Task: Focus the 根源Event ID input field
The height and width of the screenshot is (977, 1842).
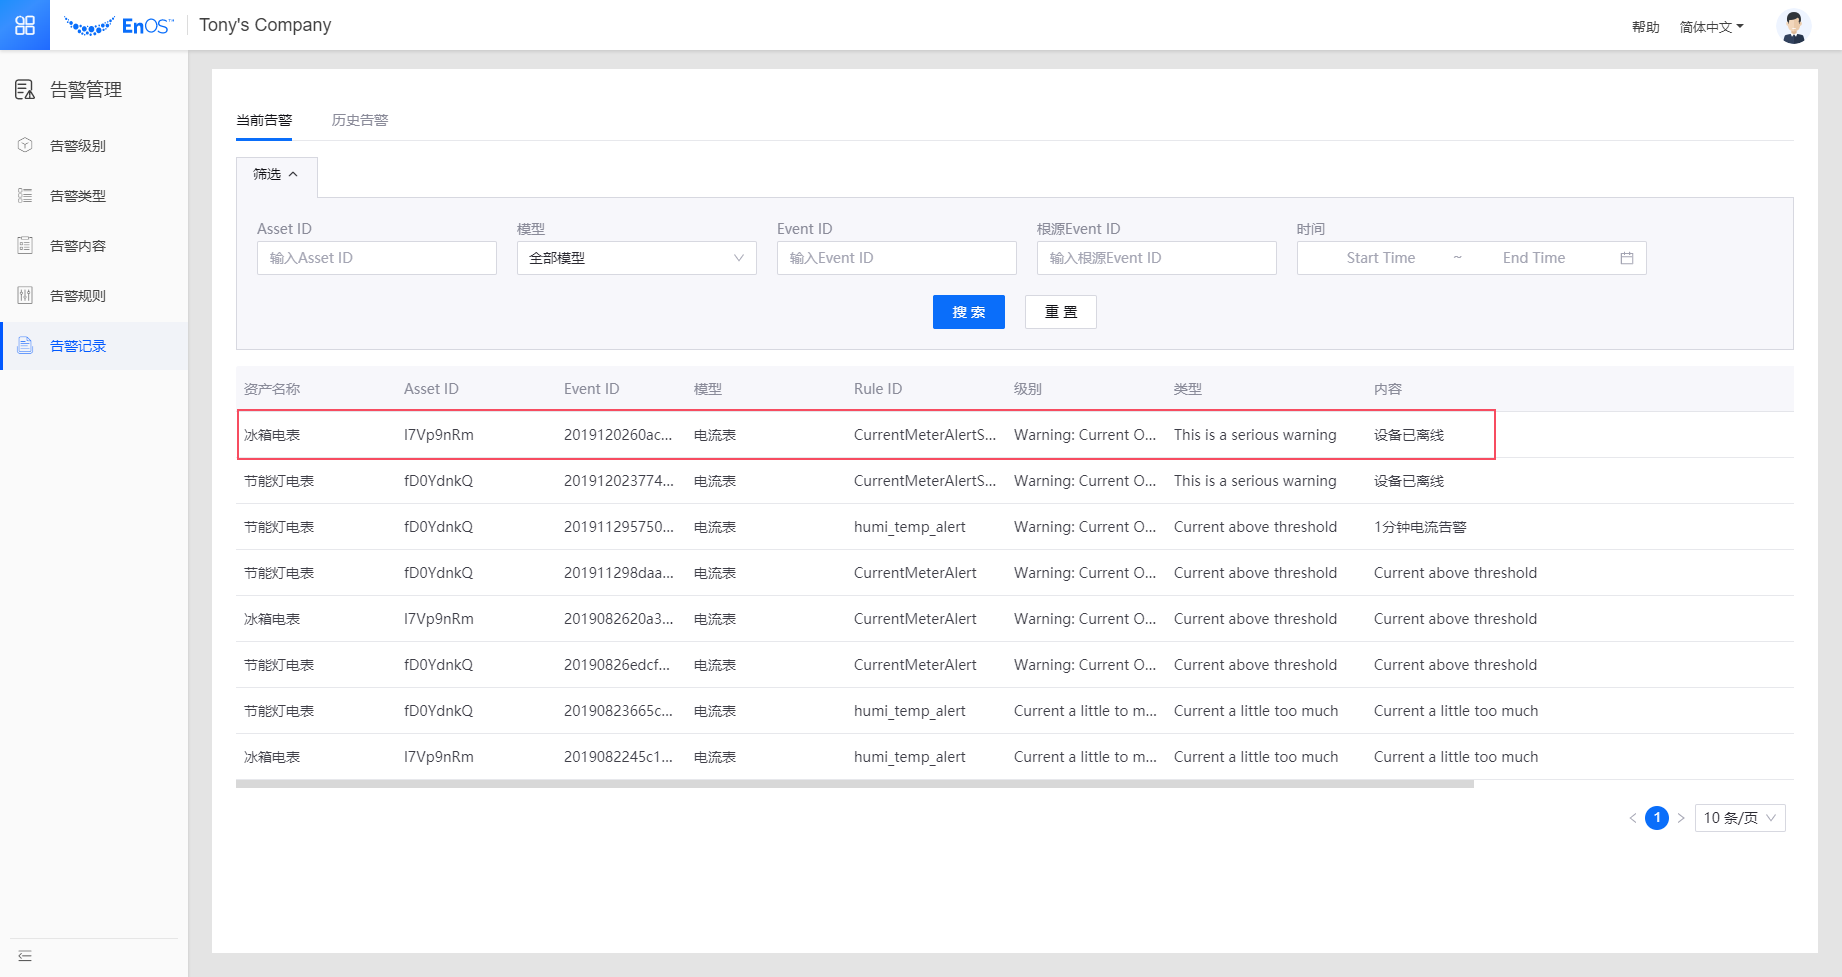Action: click(1157, 258)
